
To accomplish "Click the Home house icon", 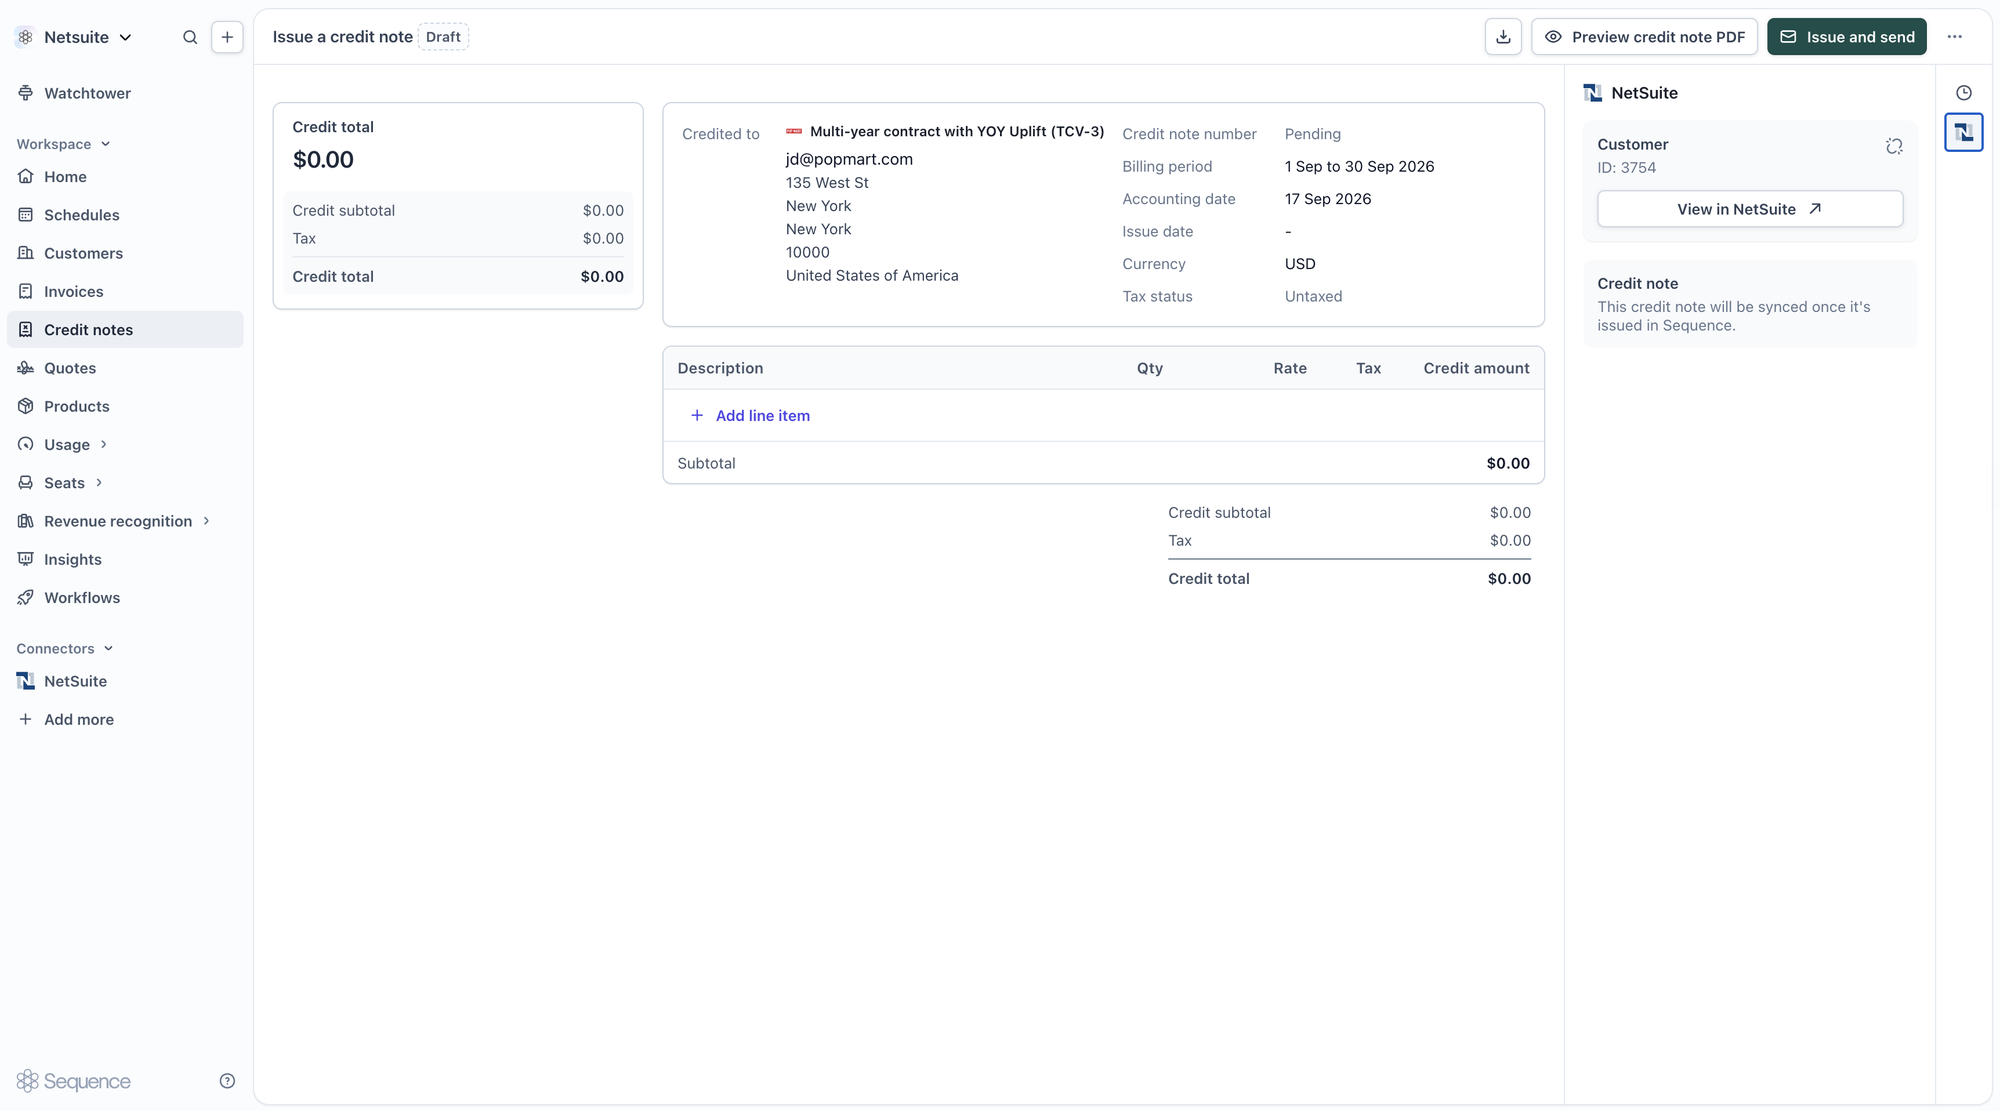I will tap(26, 177).
